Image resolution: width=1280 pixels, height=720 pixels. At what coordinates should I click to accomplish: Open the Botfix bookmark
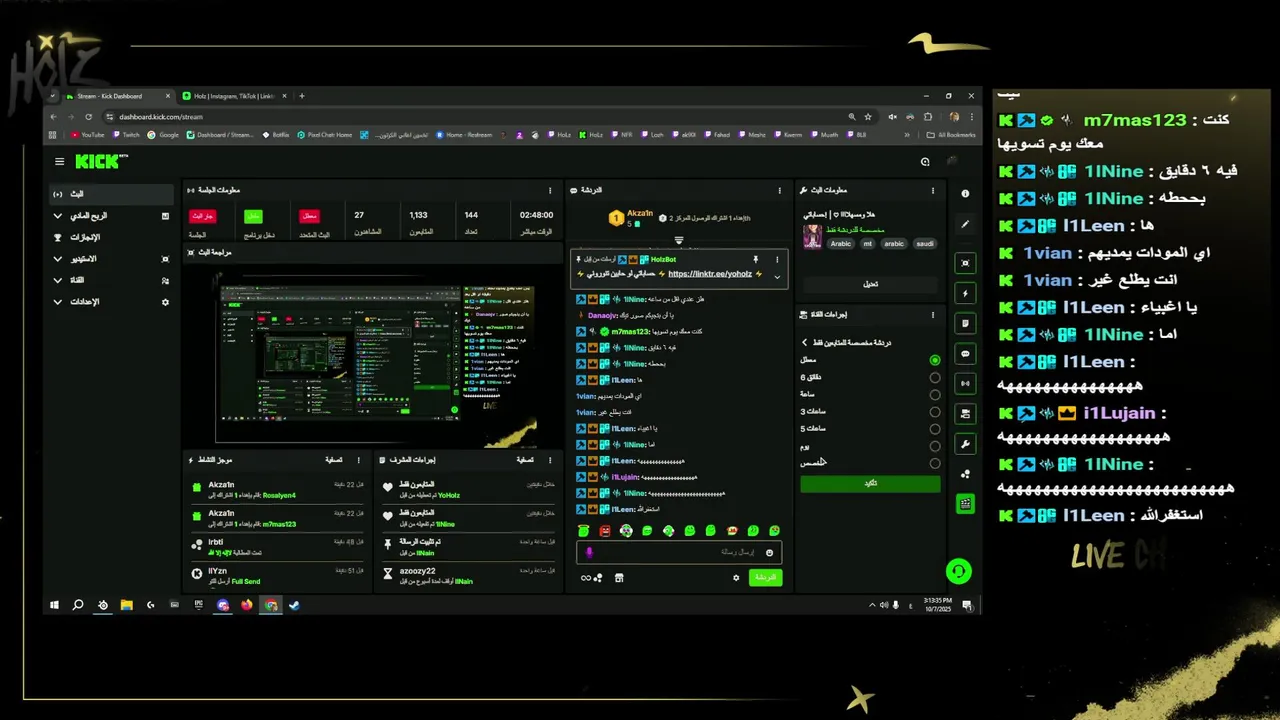click(277, 135)
